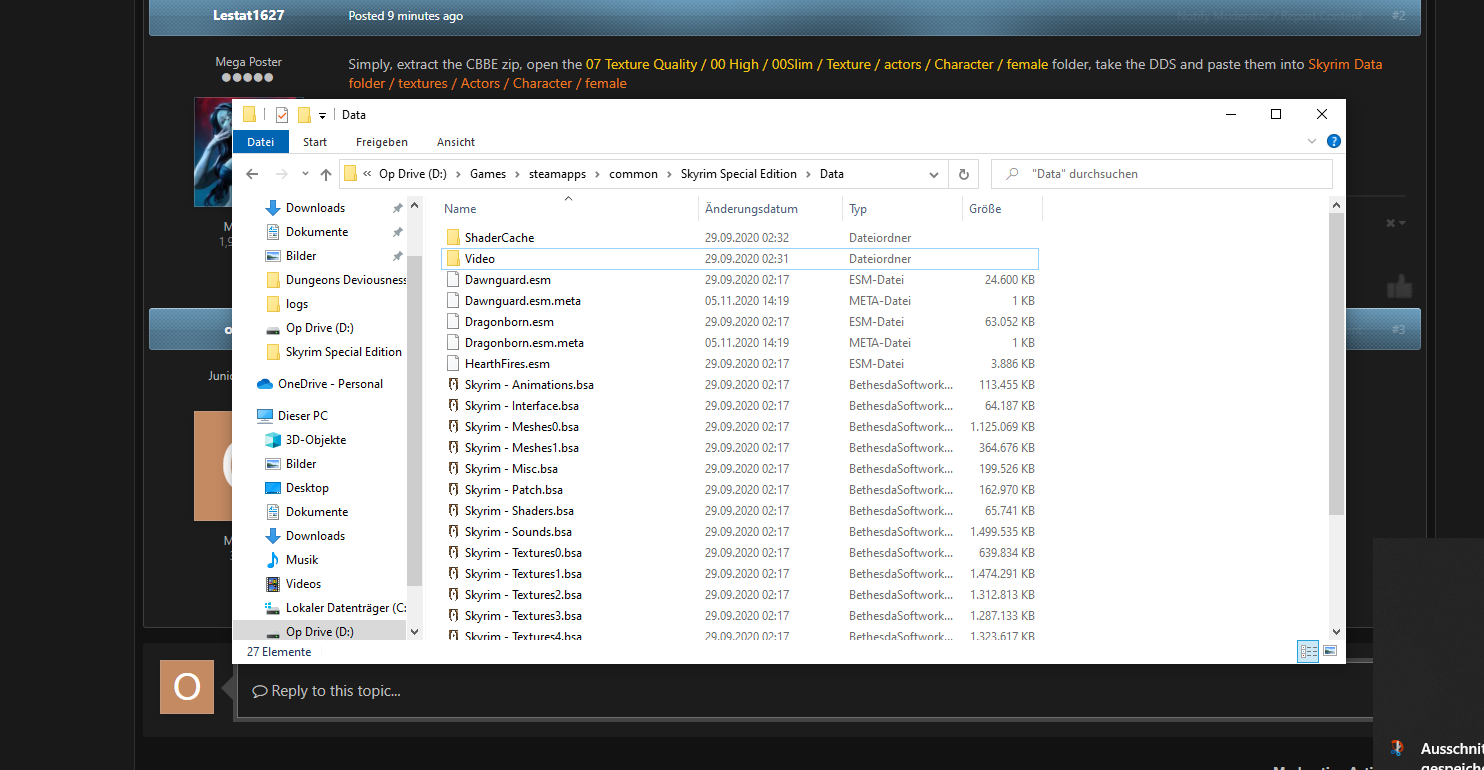Switch to large thumbnails view icon

[1330, 651]
